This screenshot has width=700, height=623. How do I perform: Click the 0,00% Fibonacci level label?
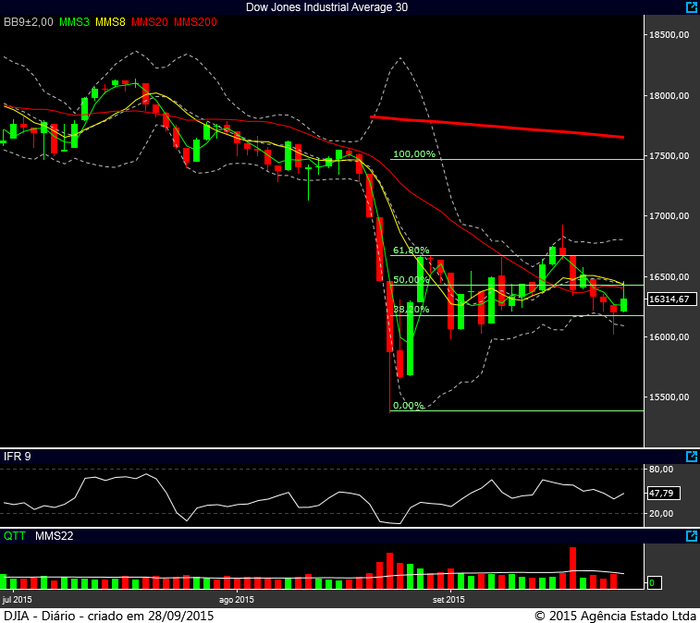coord(408,405)
